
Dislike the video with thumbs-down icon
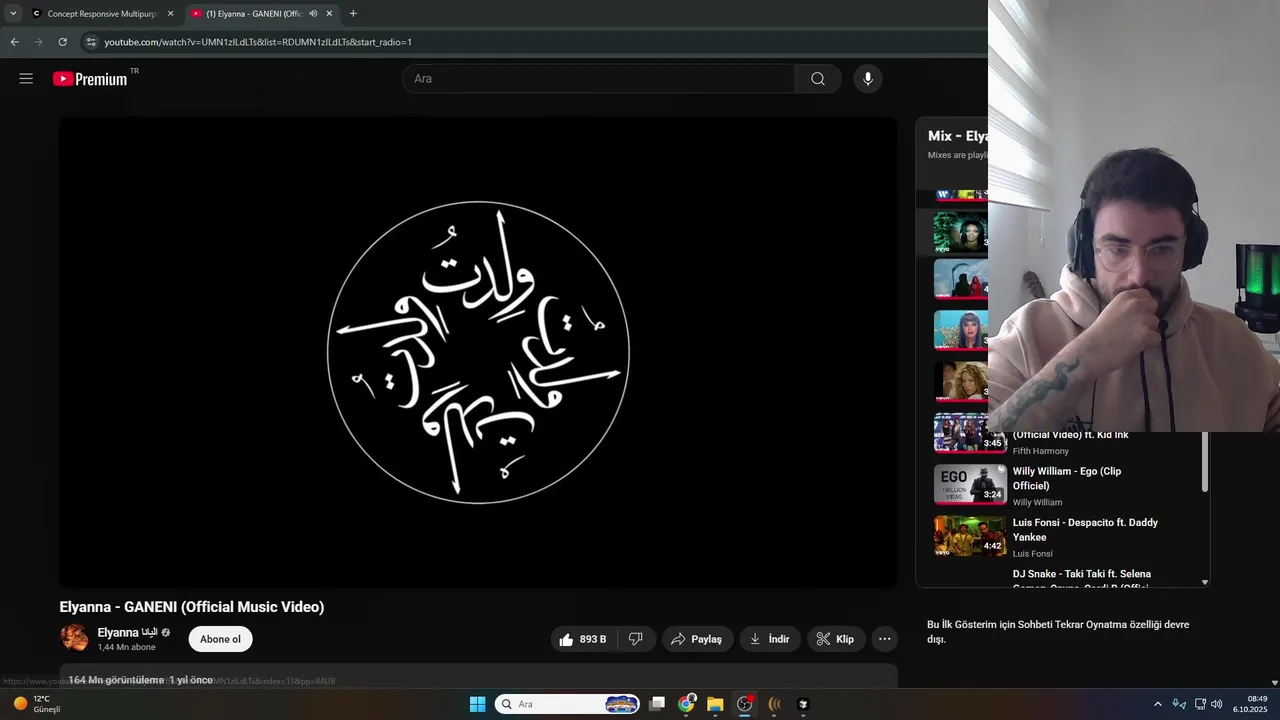click(x=636, y=639)
